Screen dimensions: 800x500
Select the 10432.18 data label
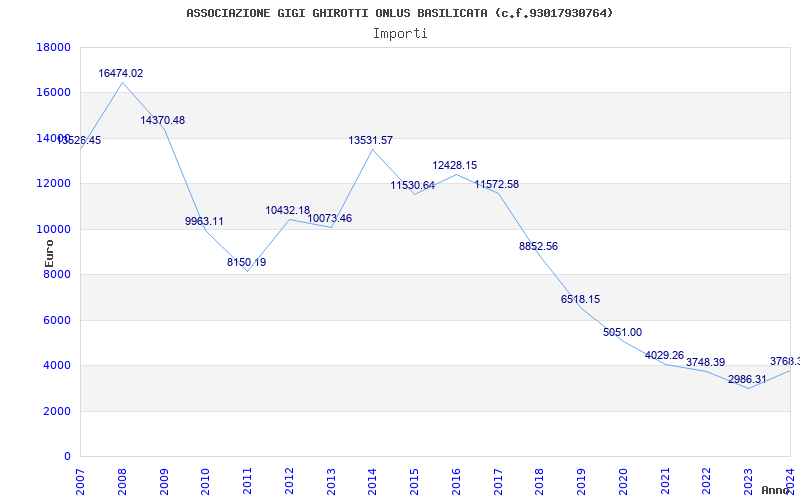coord(288,210)
